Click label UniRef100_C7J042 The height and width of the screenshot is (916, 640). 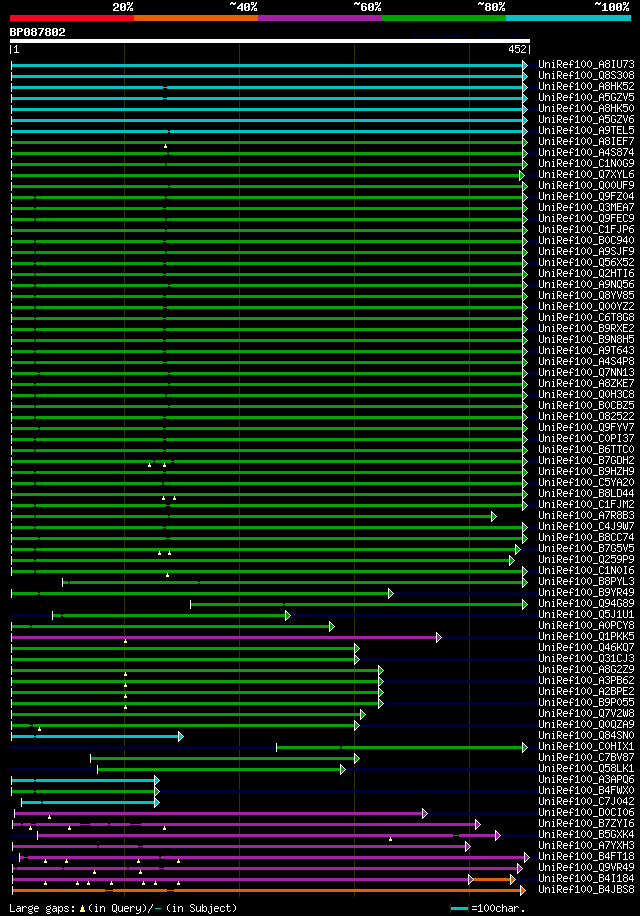(586, 802)
